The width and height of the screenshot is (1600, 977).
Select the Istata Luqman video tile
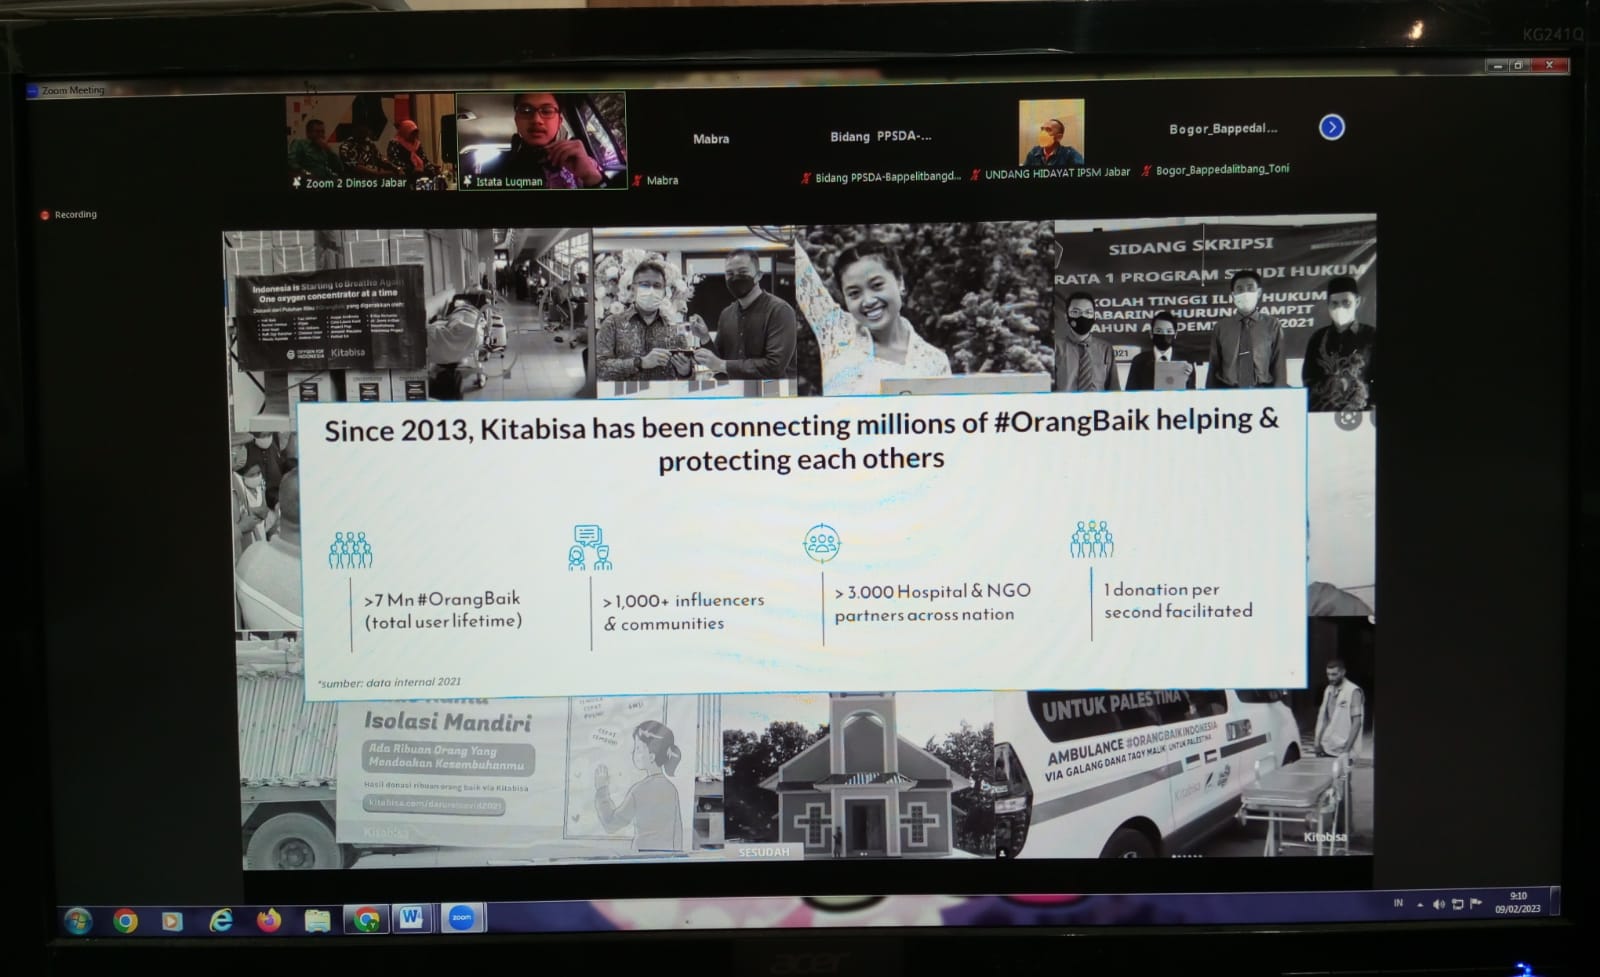[542, 141]
